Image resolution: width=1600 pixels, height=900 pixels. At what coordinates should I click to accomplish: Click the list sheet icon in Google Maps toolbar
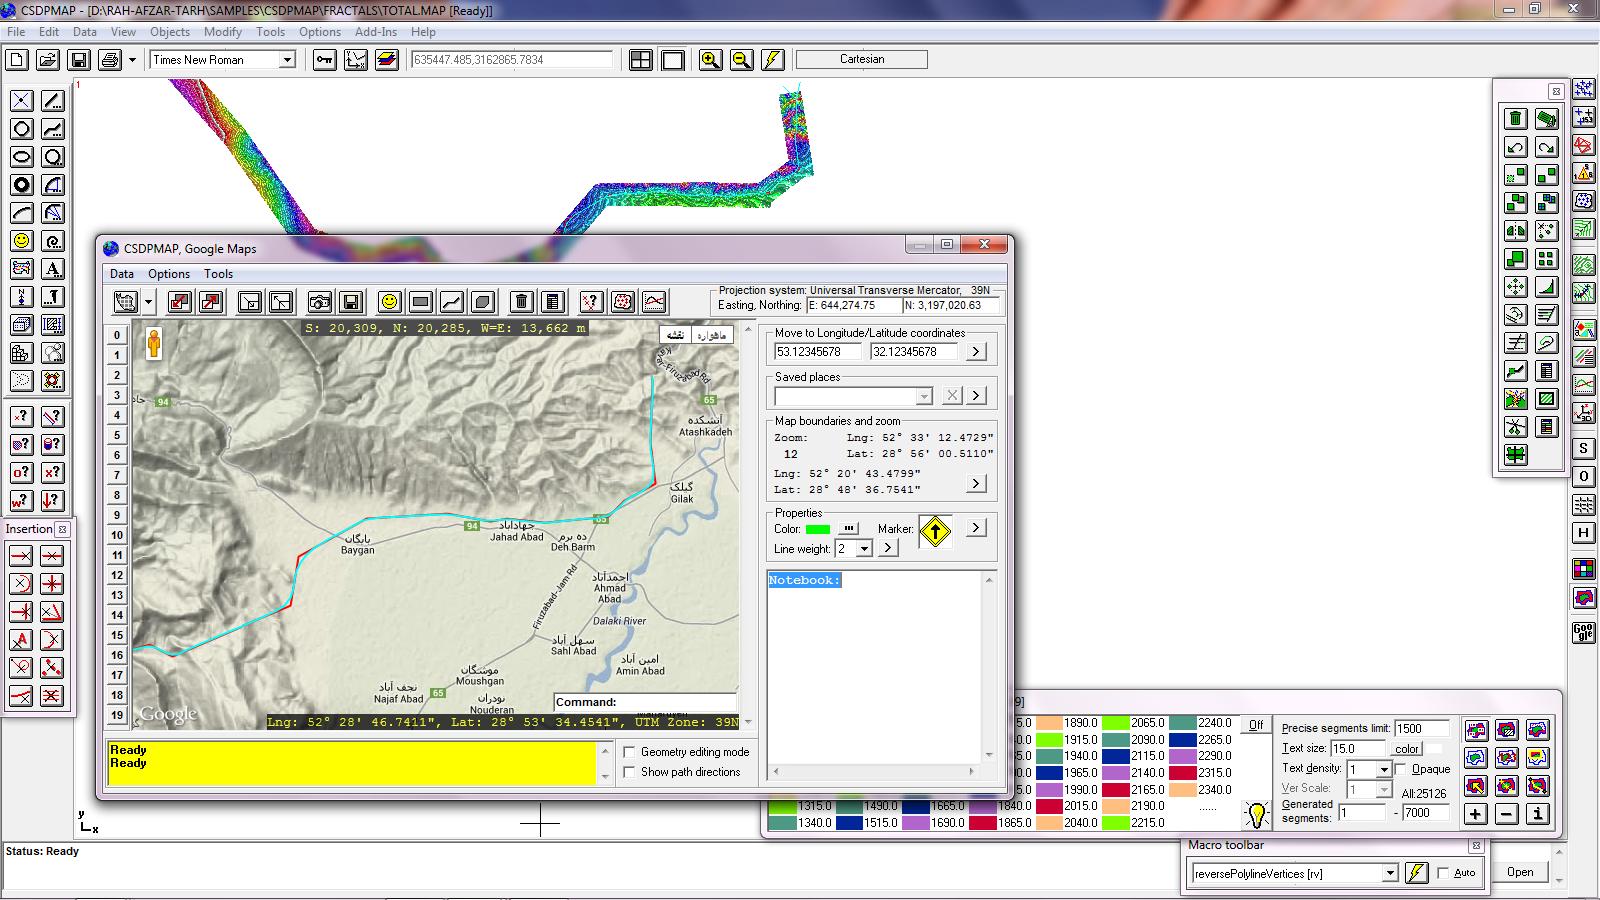(x=553, y=302)
